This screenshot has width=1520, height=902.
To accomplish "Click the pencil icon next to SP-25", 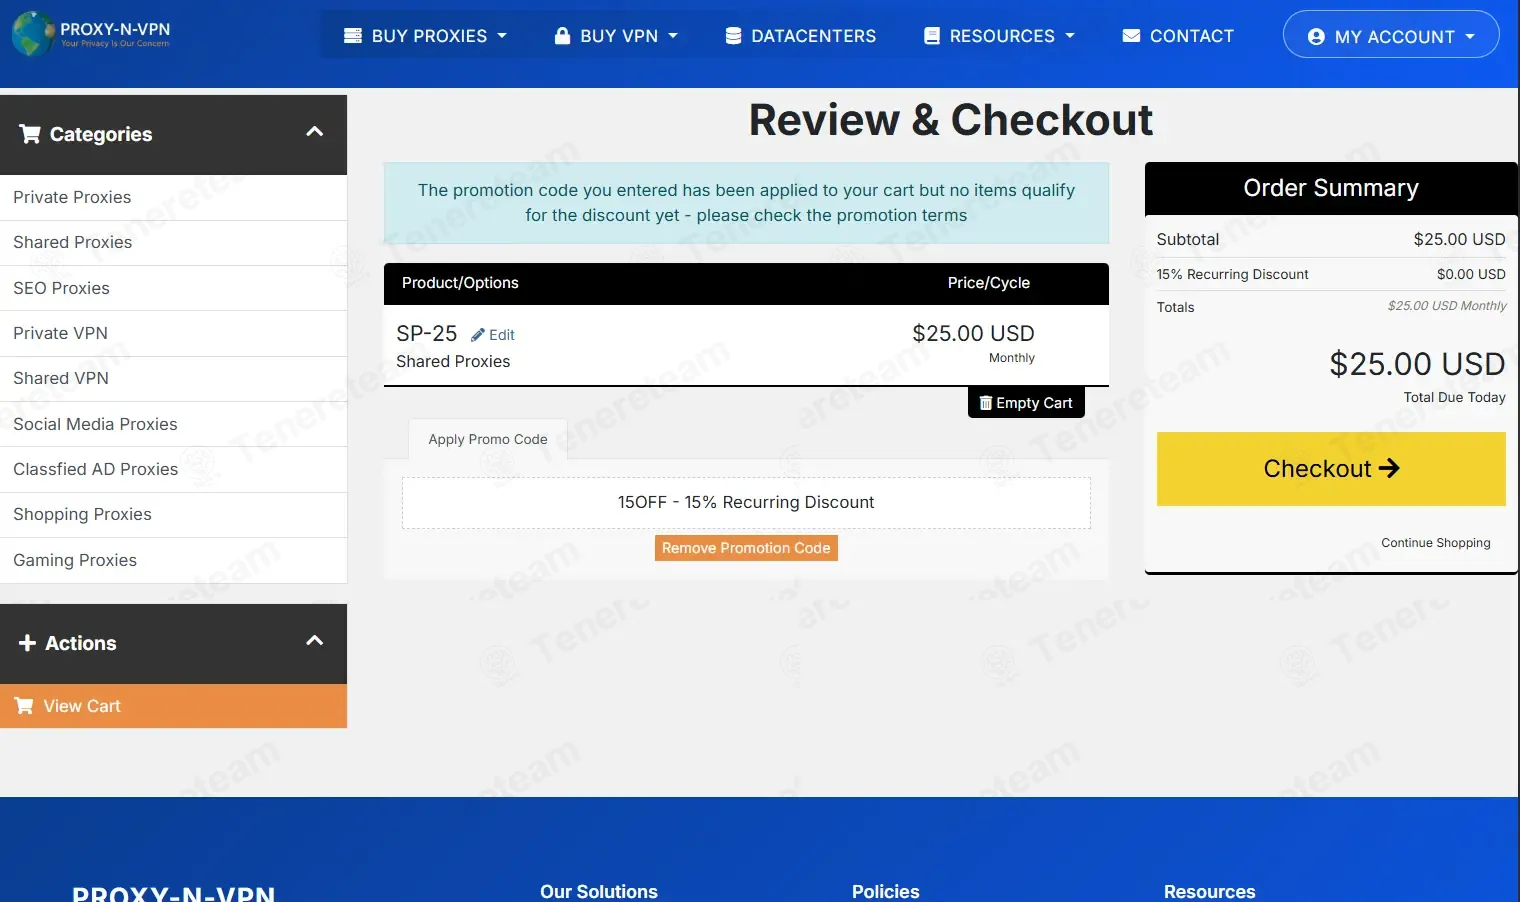I will (478, 335).
